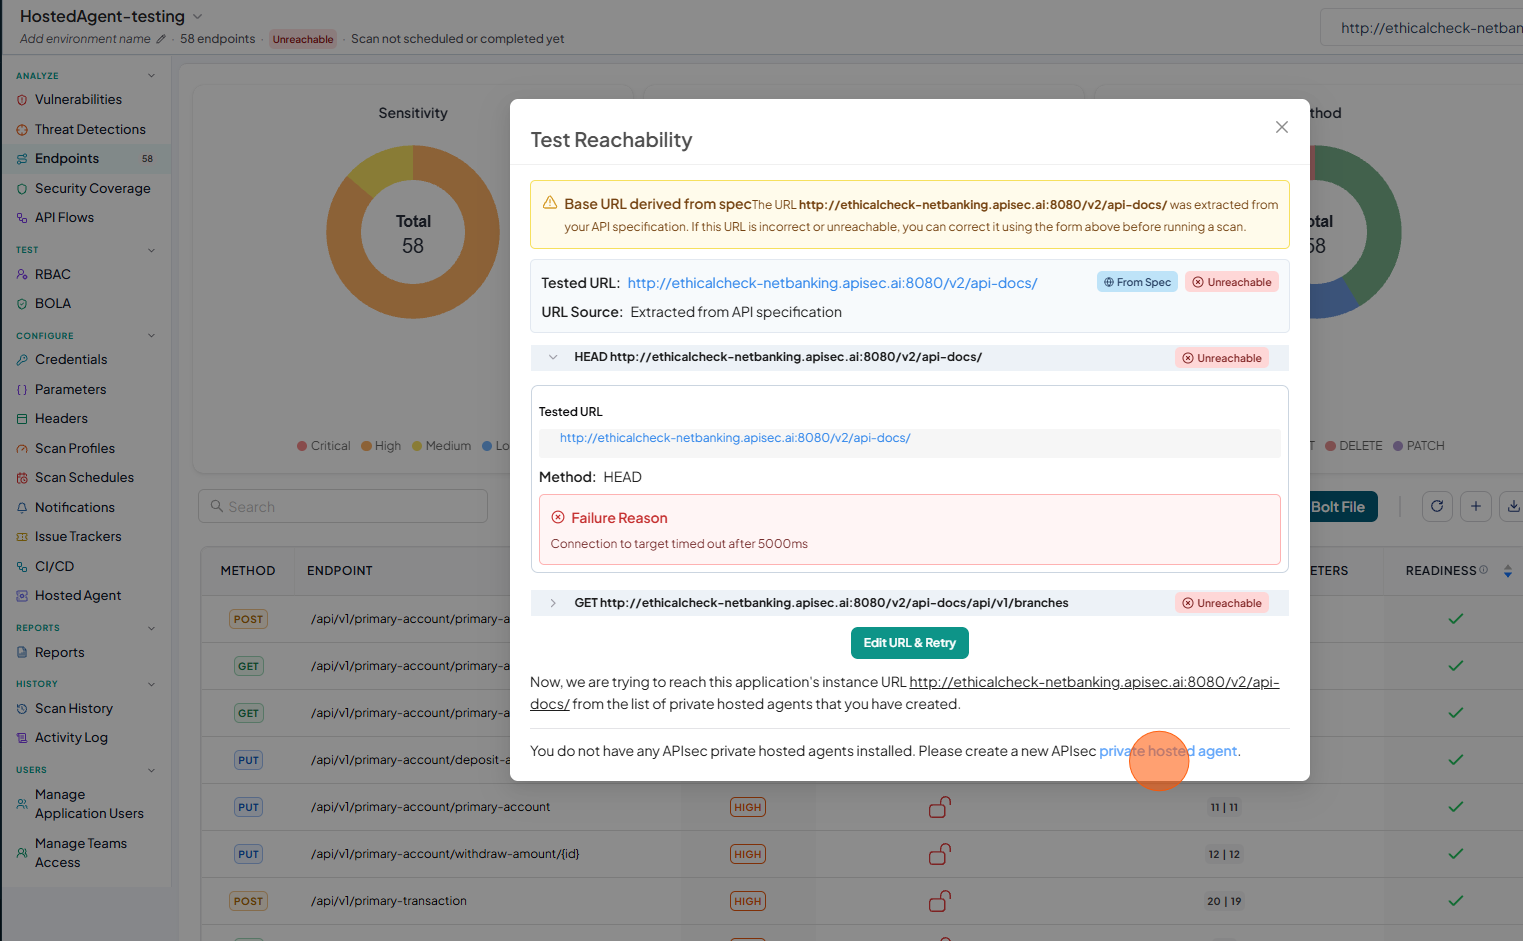The width and height of the screenshot is (1523, 941).
Task: Click the /api/v1/primary-transaction endpoint row
Action: click(x=861, y=901)
